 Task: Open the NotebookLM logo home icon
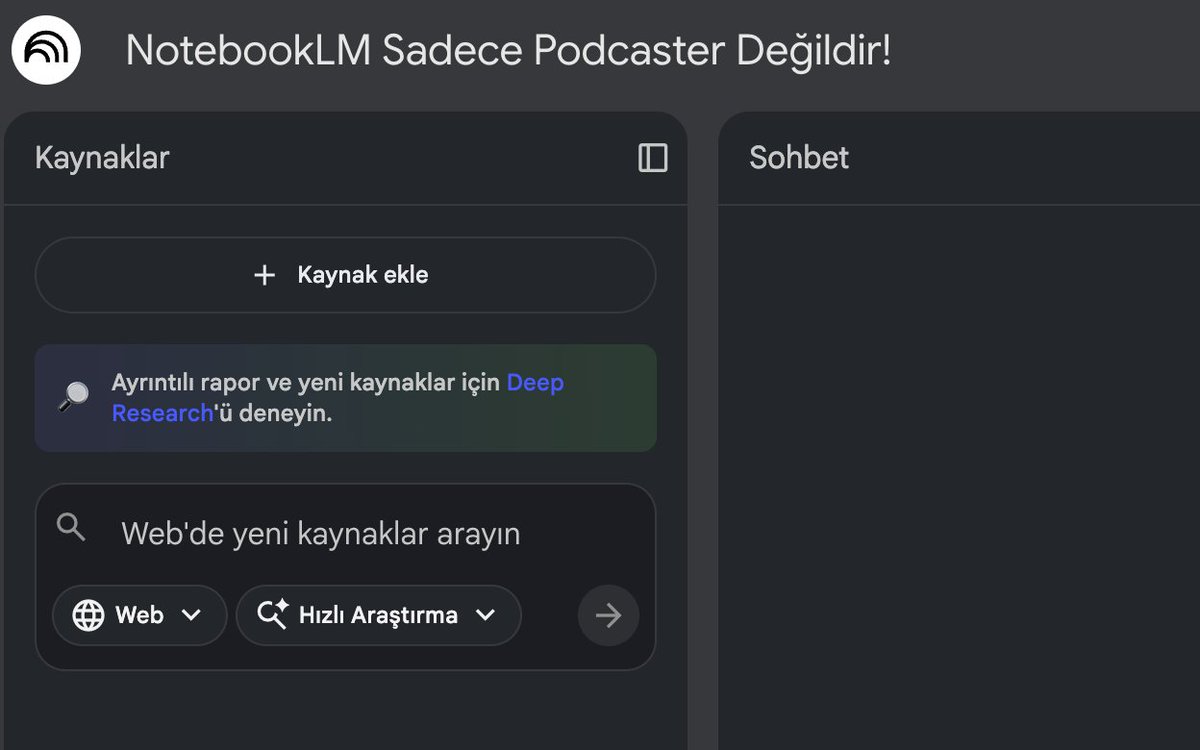(46, 50)
